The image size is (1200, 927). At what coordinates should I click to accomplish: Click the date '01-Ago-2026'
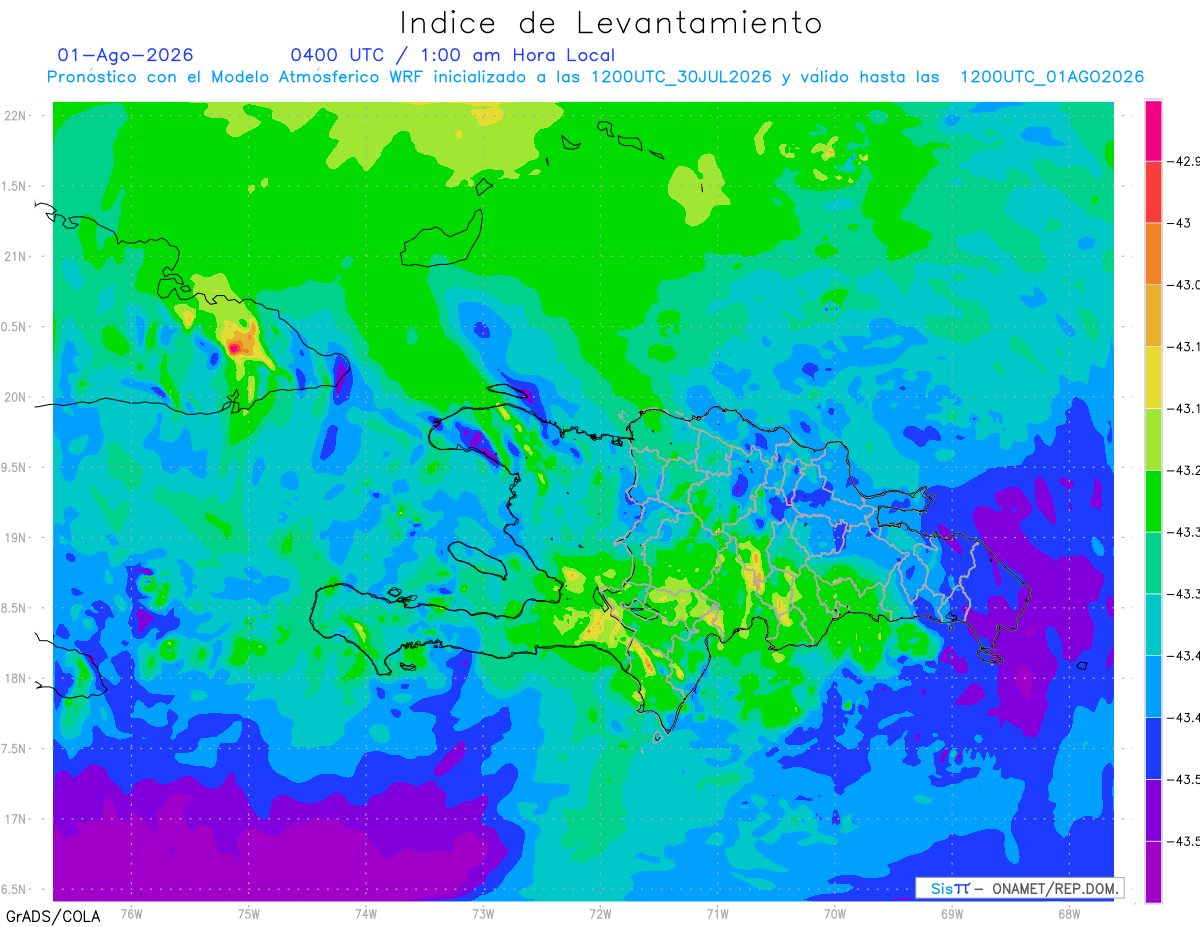pos(126,55)
